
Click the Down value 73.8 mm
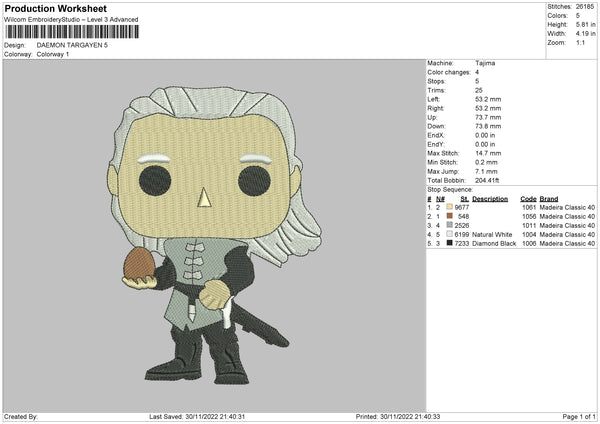point(488,126)
